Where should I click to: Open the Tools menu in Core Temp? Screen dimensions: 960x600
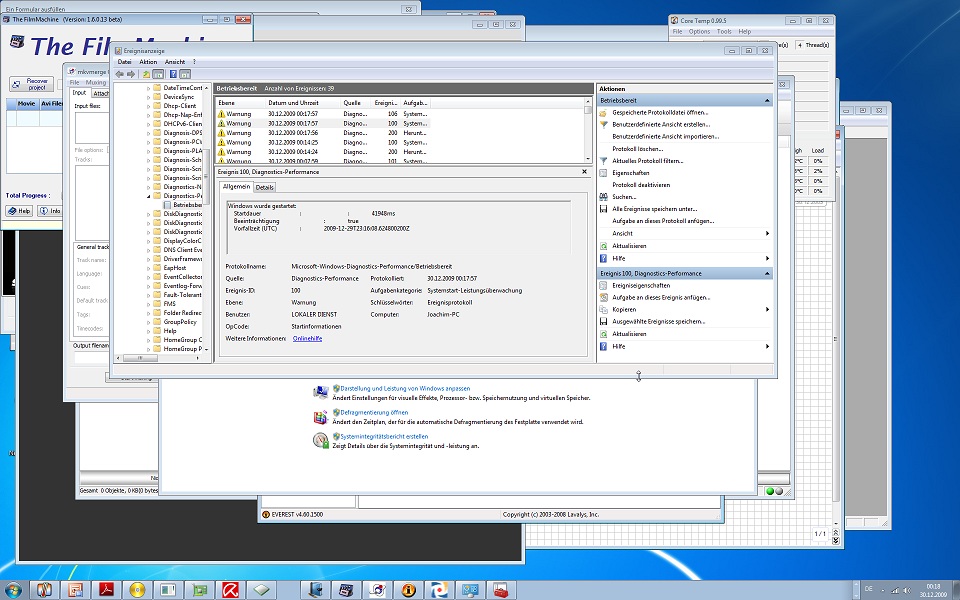[x=724, y=31]
